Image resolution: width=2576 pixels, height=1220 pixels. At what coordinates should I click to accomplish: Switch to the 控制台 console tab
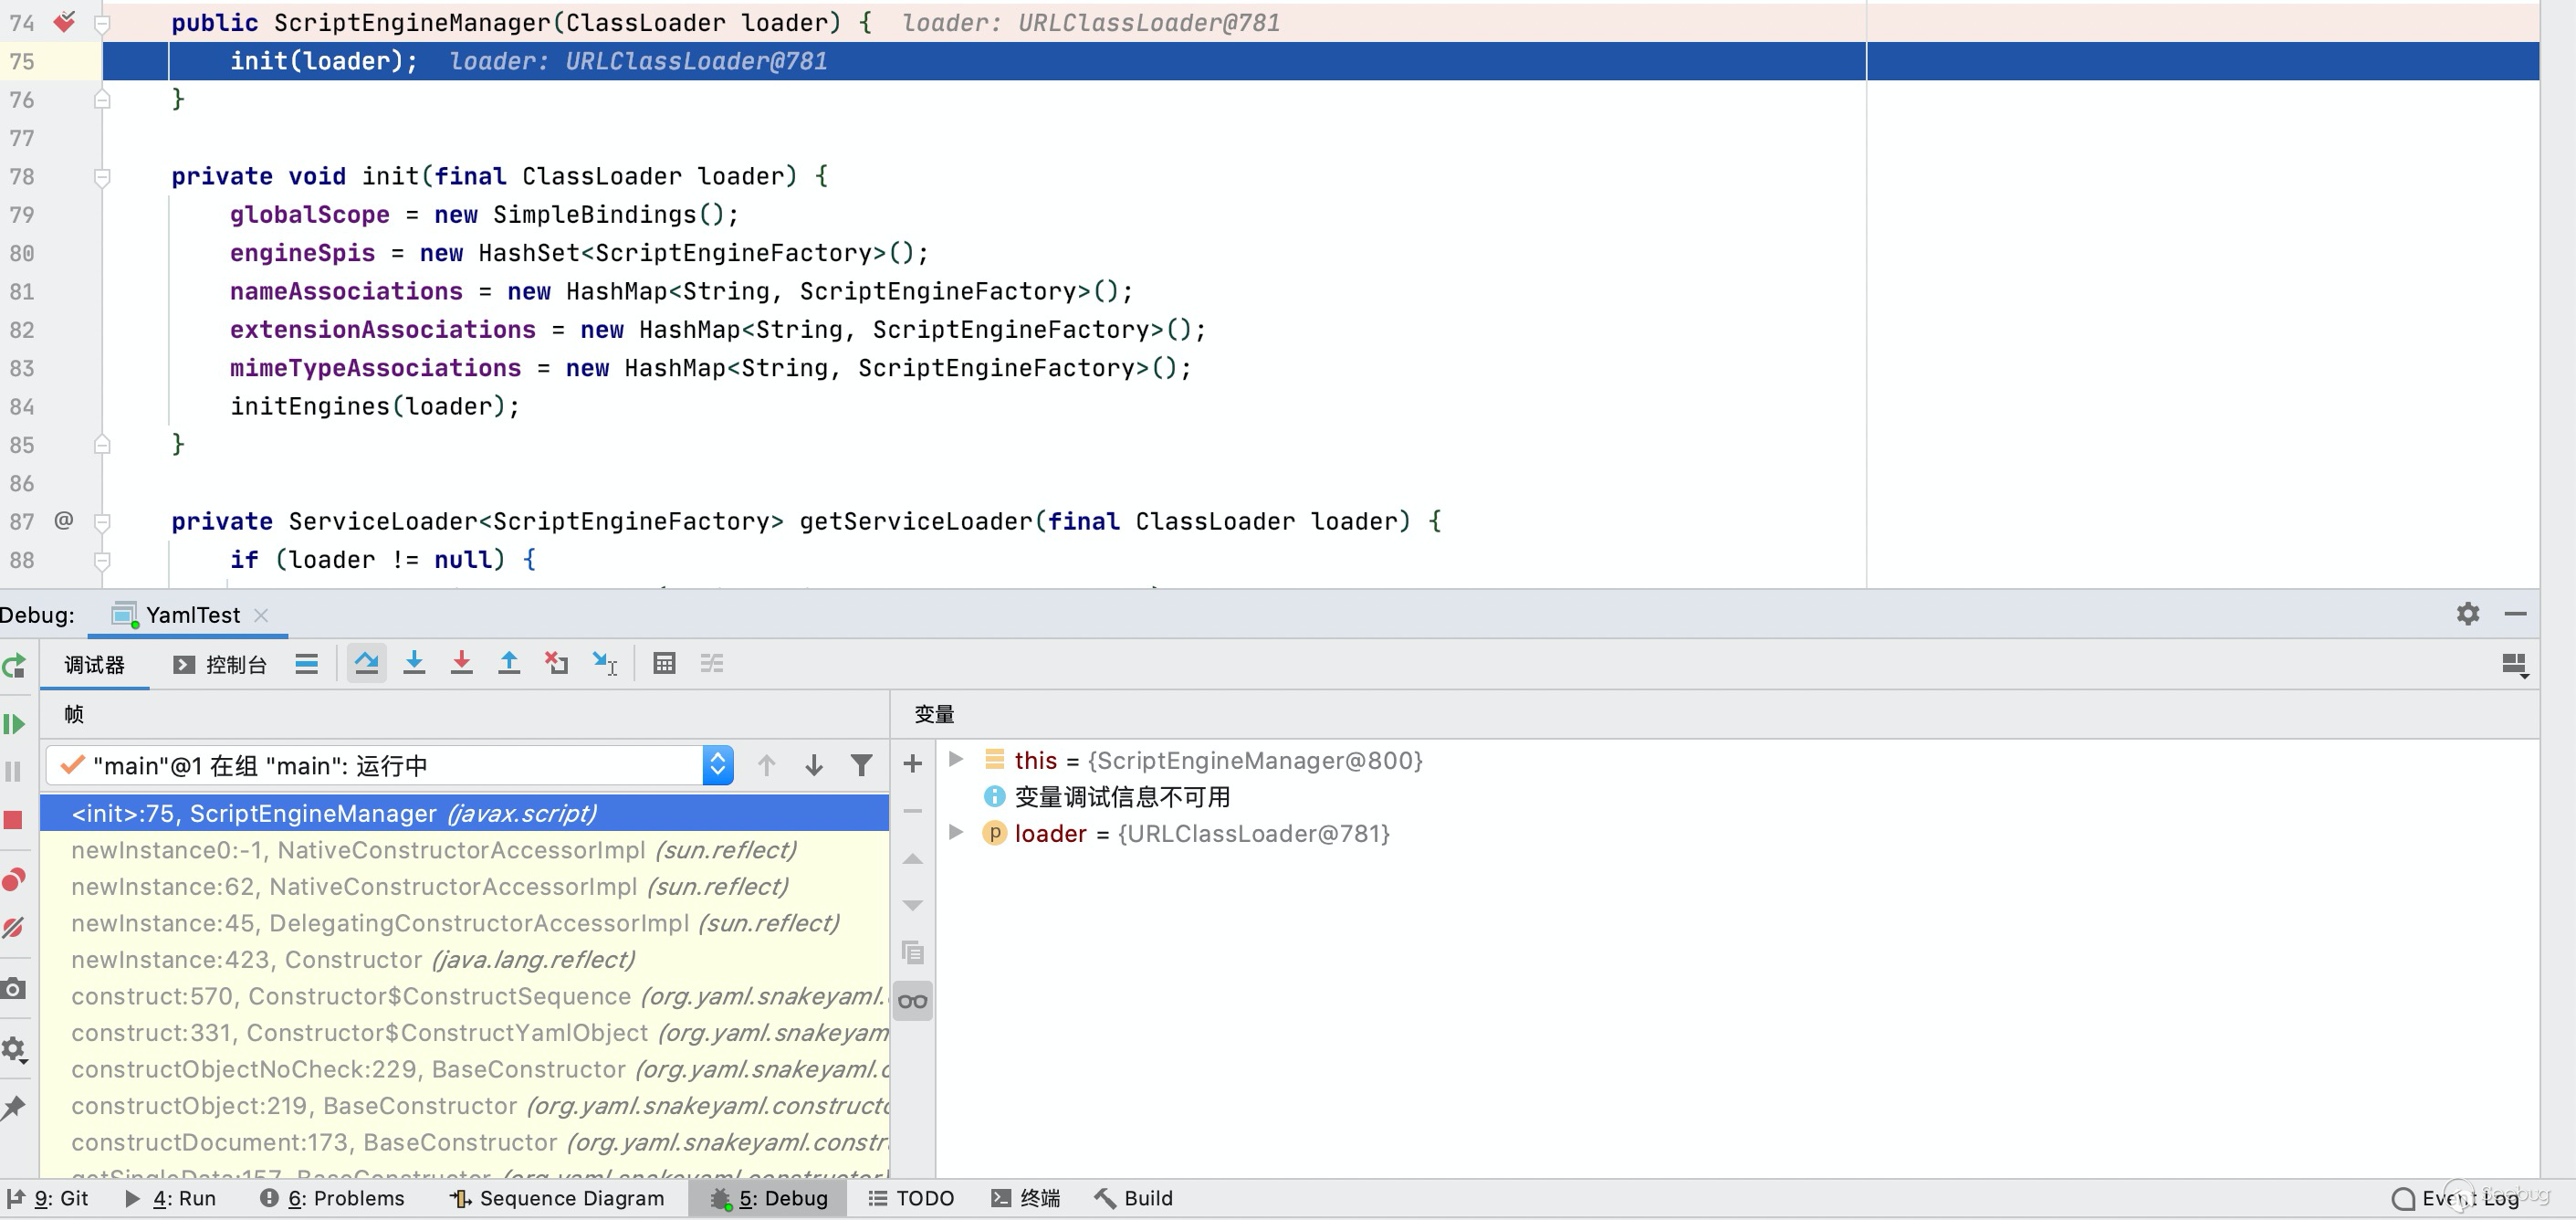221,665
